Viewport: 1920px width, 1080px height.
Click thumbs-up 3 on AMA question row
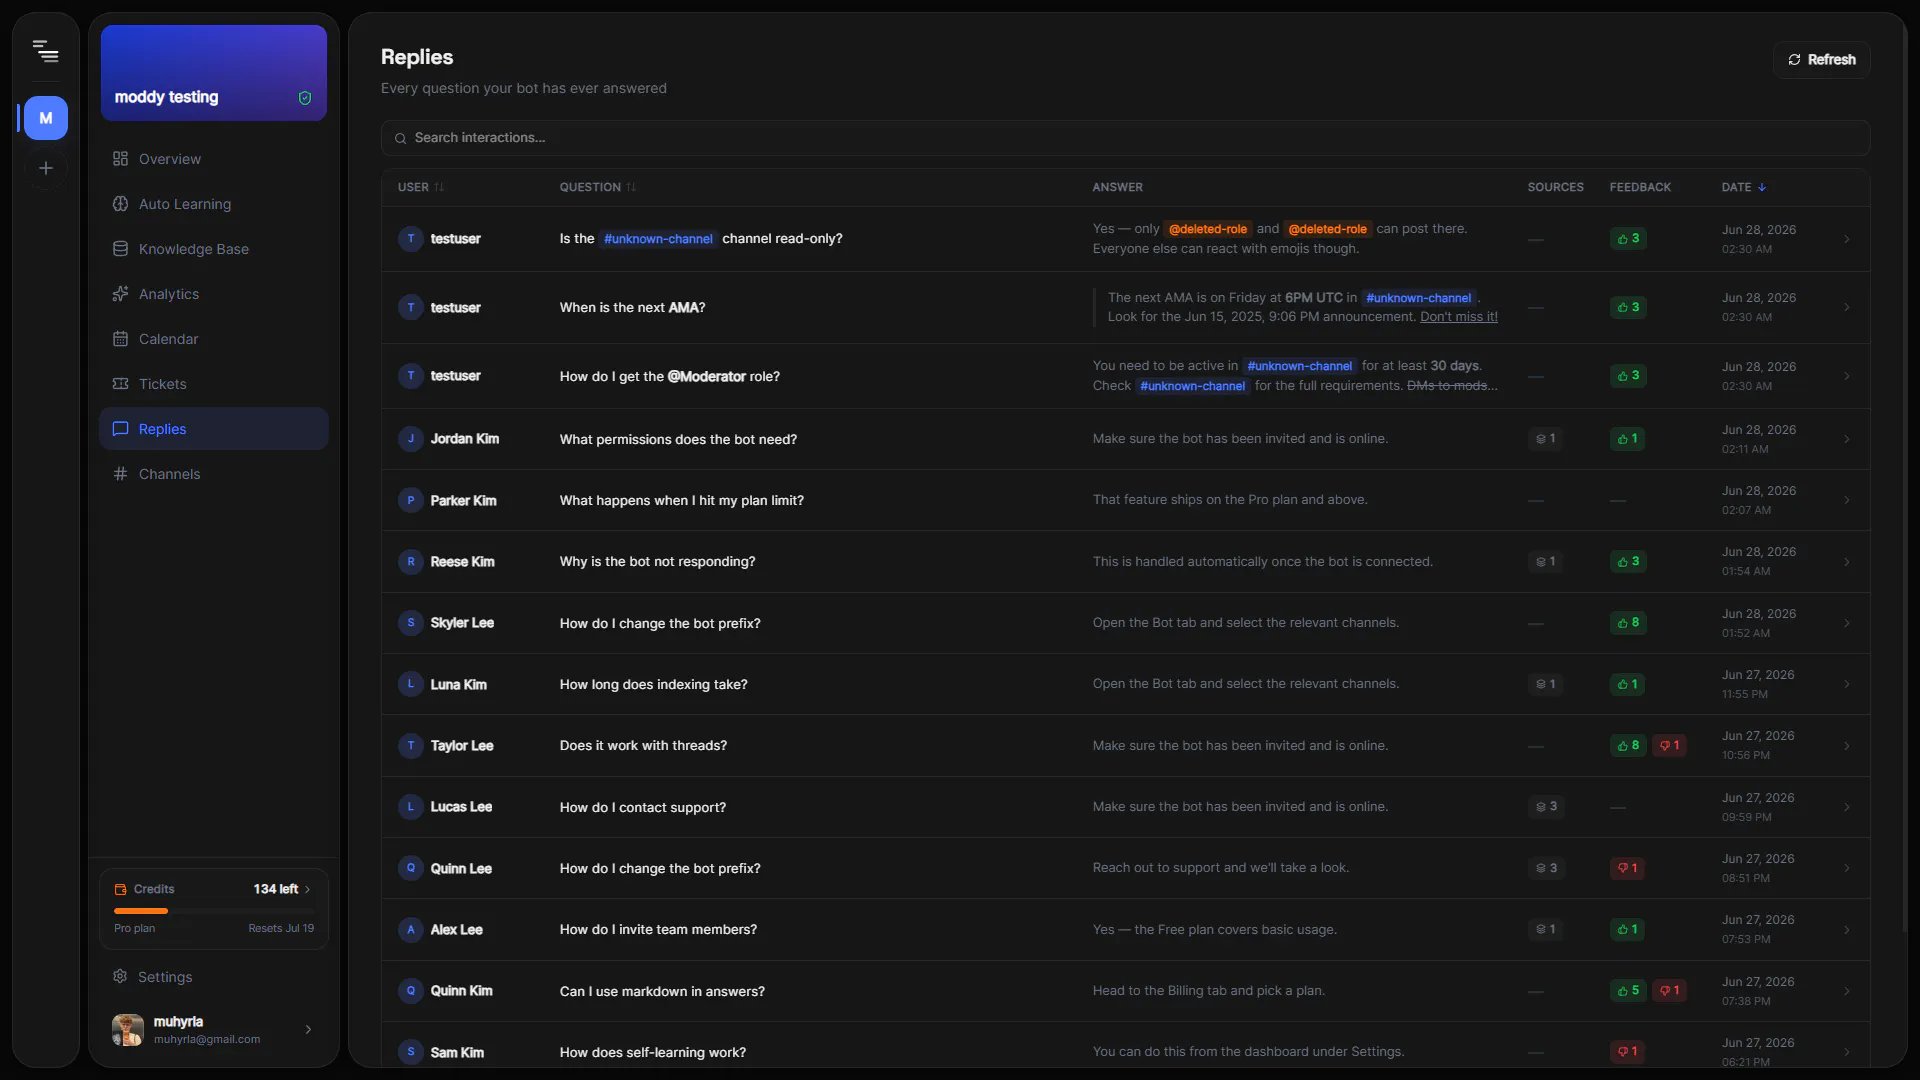pos(1628,307)
